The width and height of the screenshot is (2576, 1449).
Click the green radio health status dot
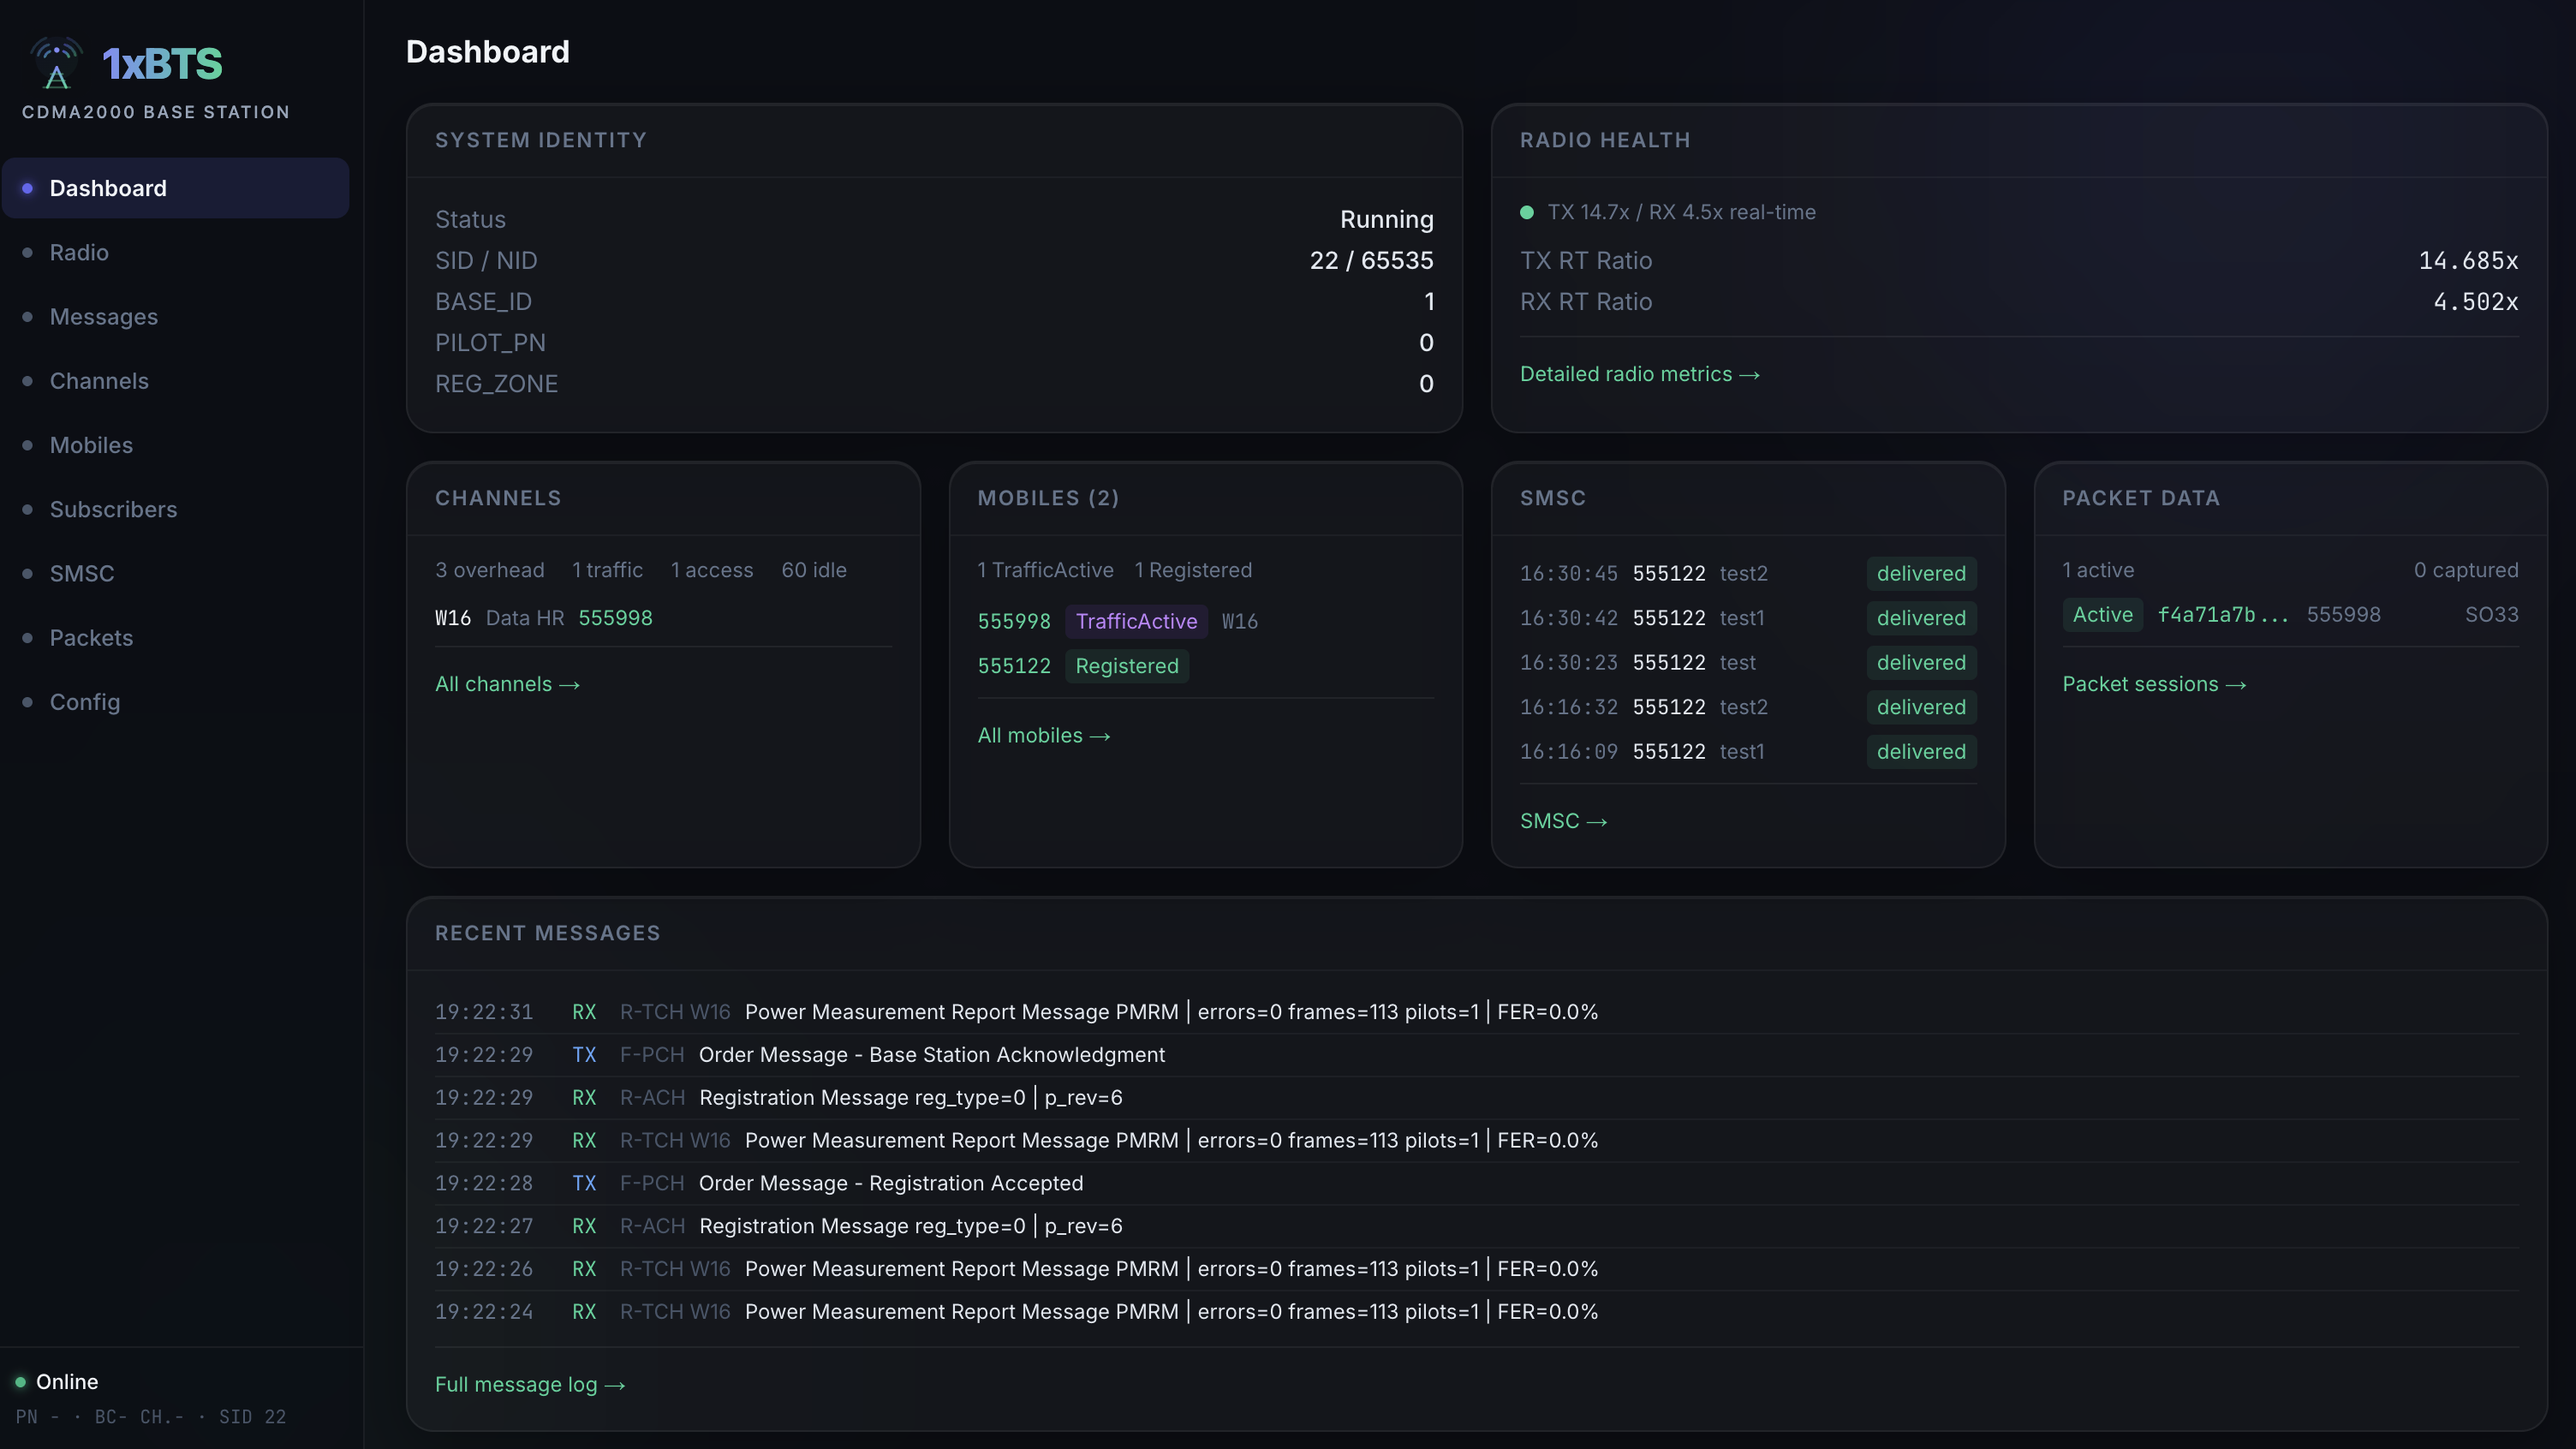point(1527,212)
